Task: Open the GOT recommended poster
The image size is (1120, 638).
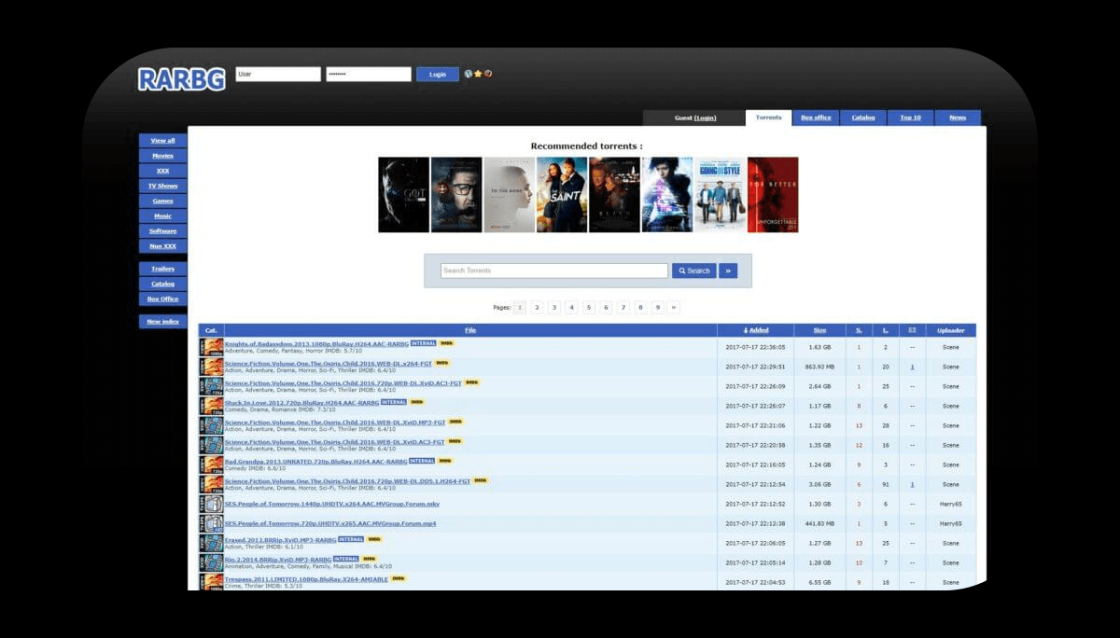Action: click(x=404, y=195)
